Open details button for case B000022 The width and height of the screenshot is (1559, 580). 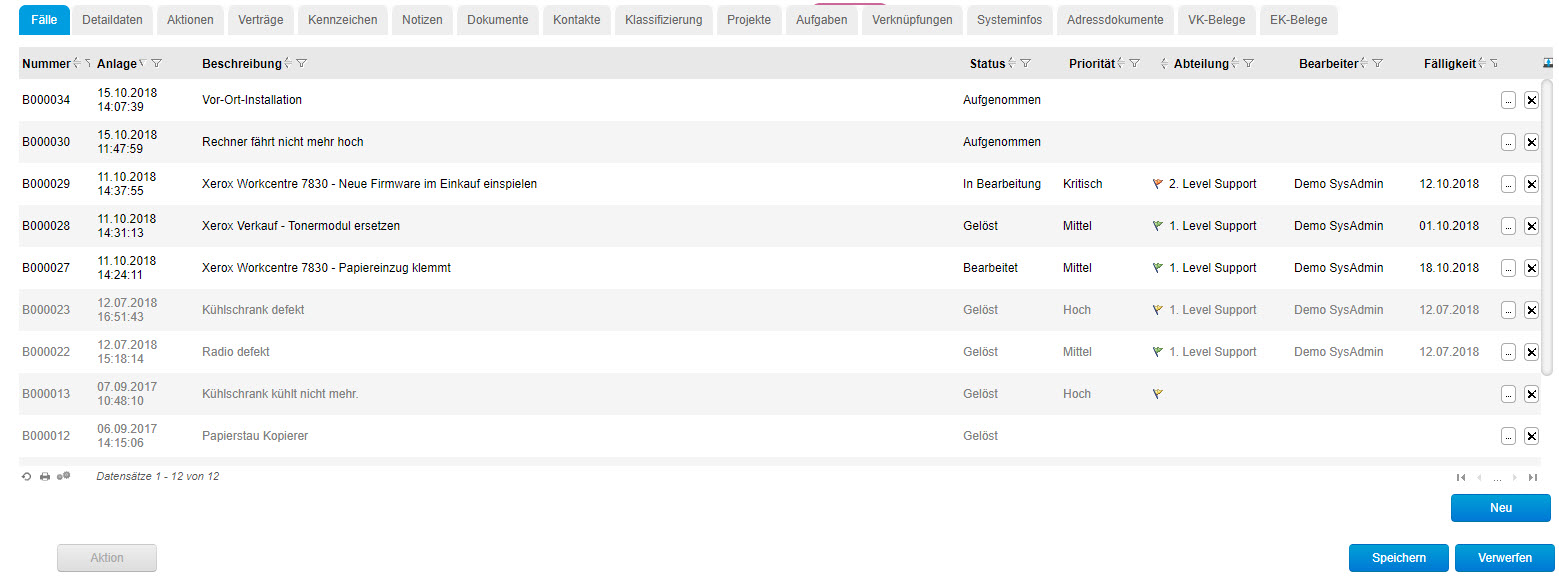(x=1508, y=352)
